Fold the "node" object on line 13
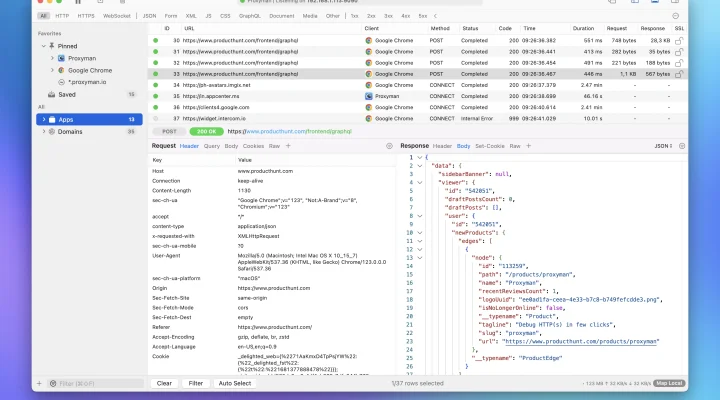Screen dimensions: 720x400 click(x=420, y=258)
